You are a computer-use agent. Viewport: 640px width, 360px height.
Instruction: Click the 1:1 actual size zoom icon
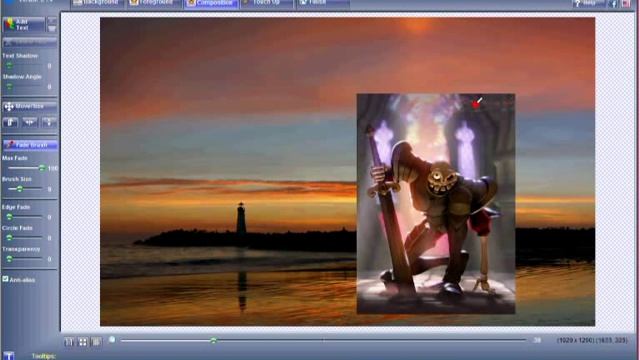(69, 342)
